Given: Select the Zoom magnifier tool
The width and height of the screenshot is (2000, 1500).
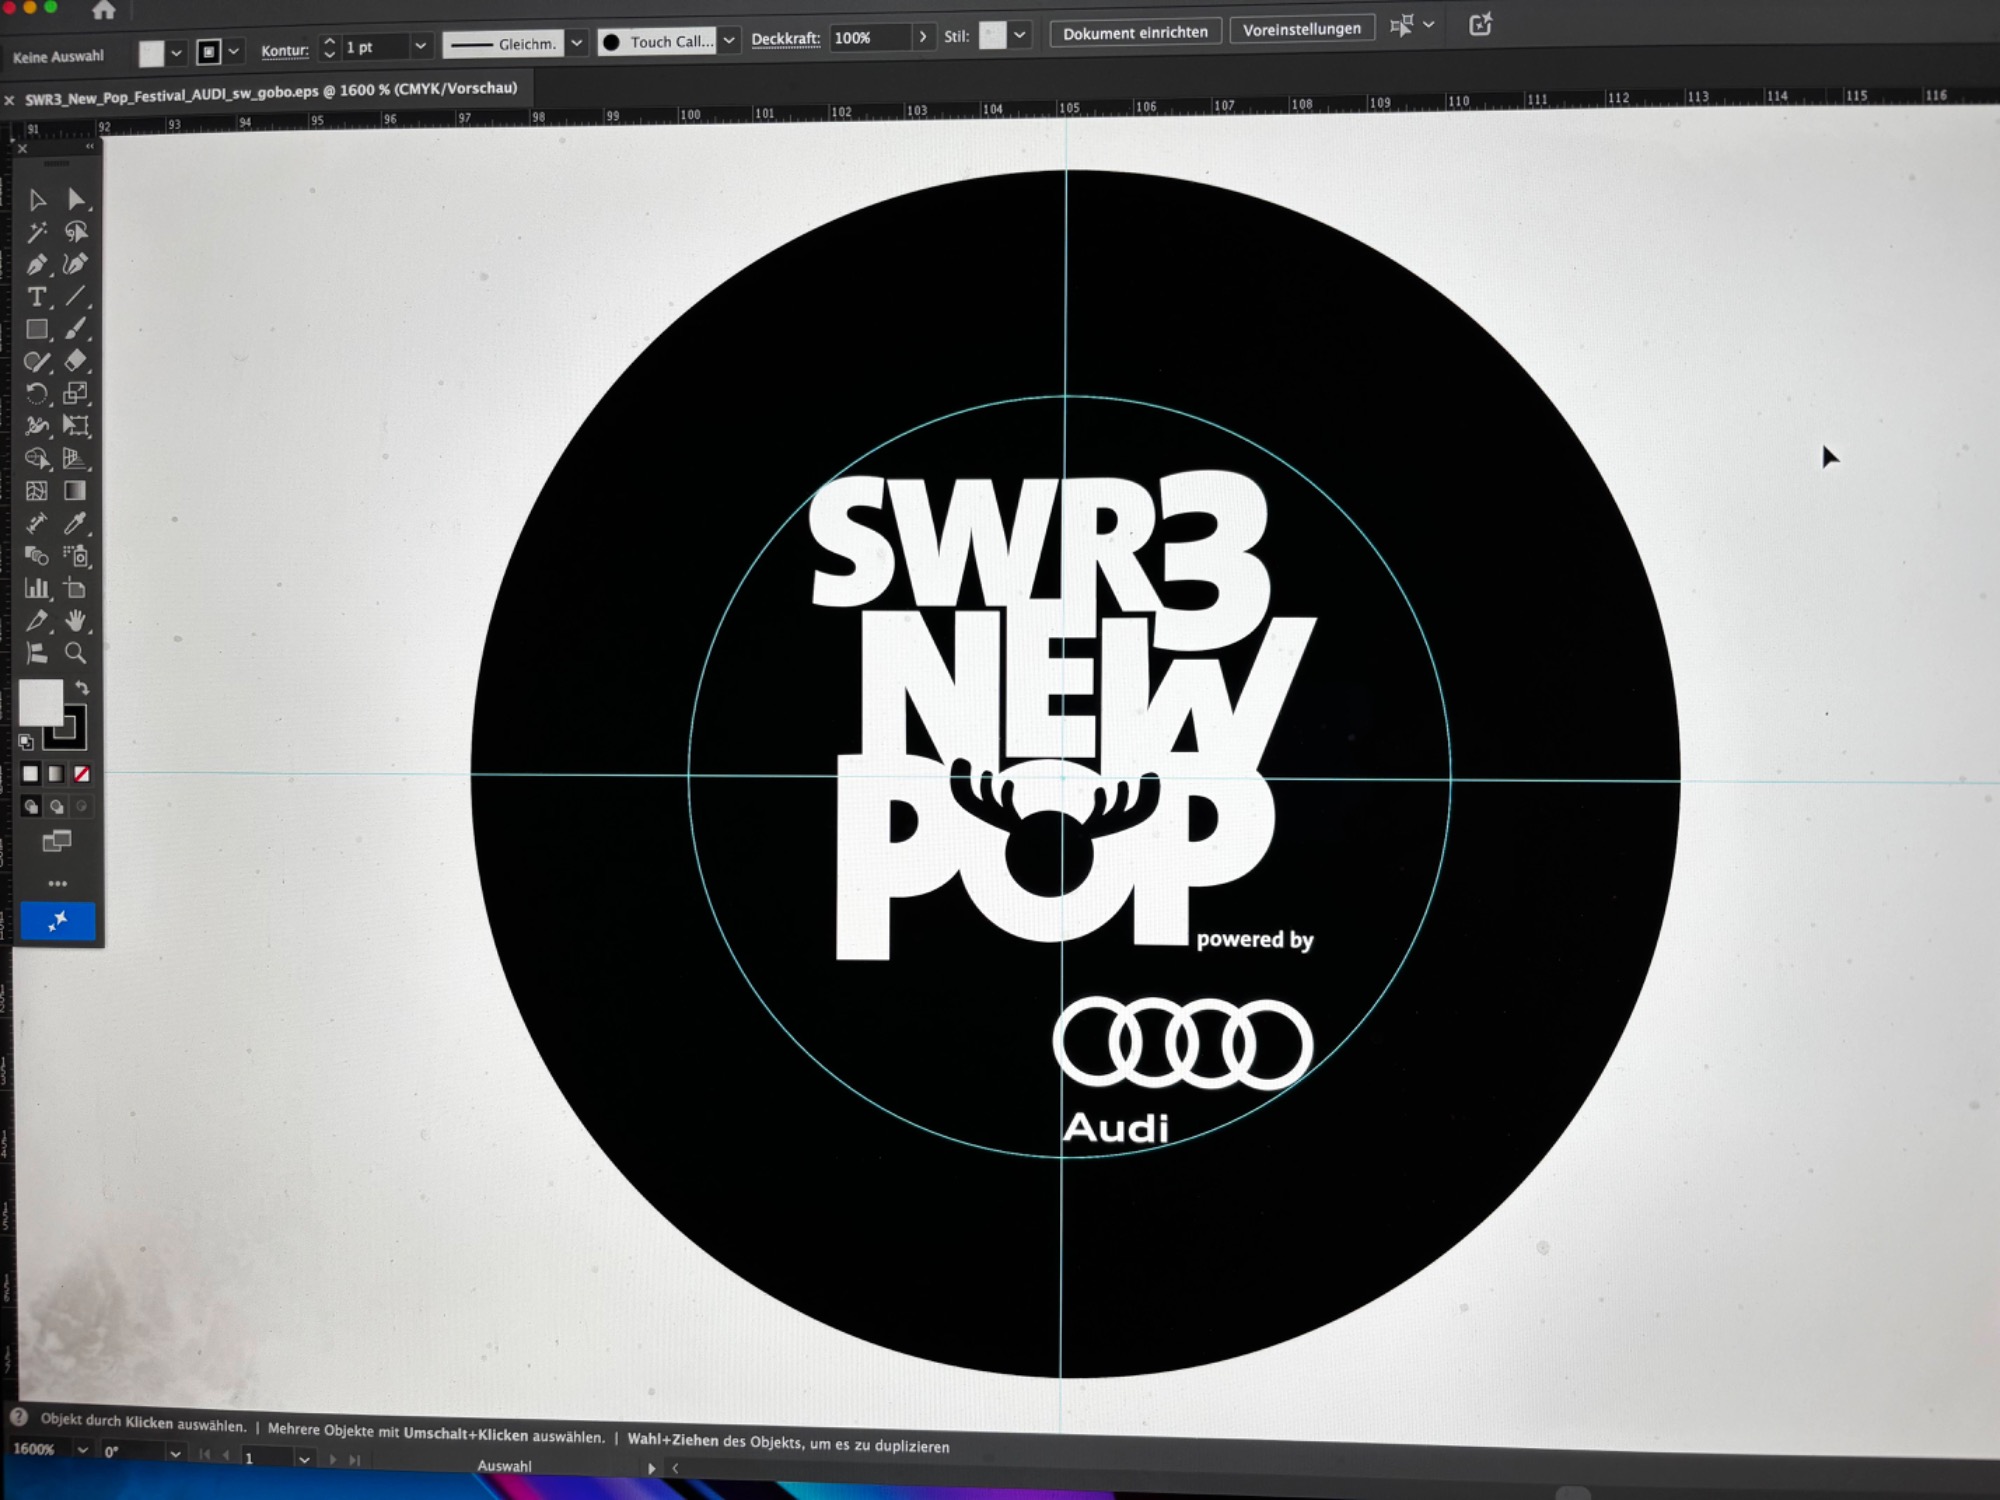Looking at the screenshot, I should [75, 653].
